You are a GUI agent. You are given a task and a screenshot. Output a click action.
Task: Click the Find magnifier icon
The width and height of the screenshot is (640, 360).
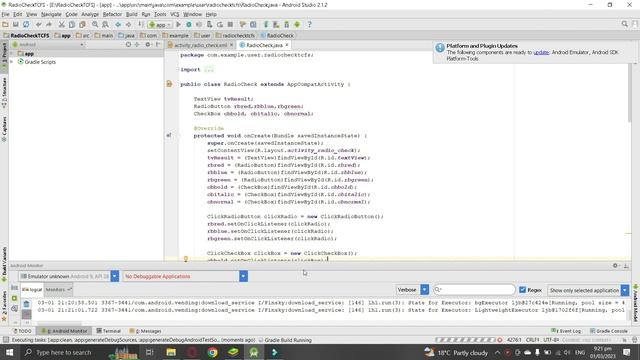[x=95, y=24]
